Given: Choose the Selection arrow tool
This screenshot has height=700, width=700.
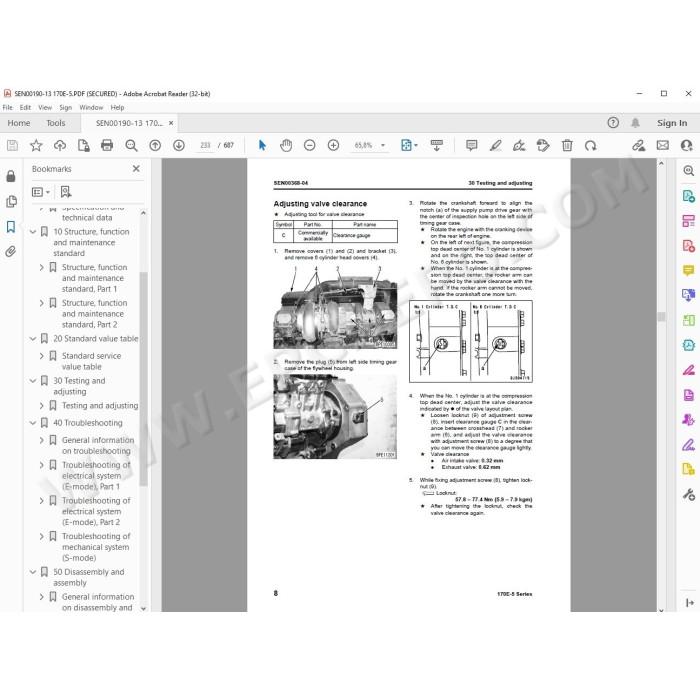Looking at the screenshot, I should 262,145.
